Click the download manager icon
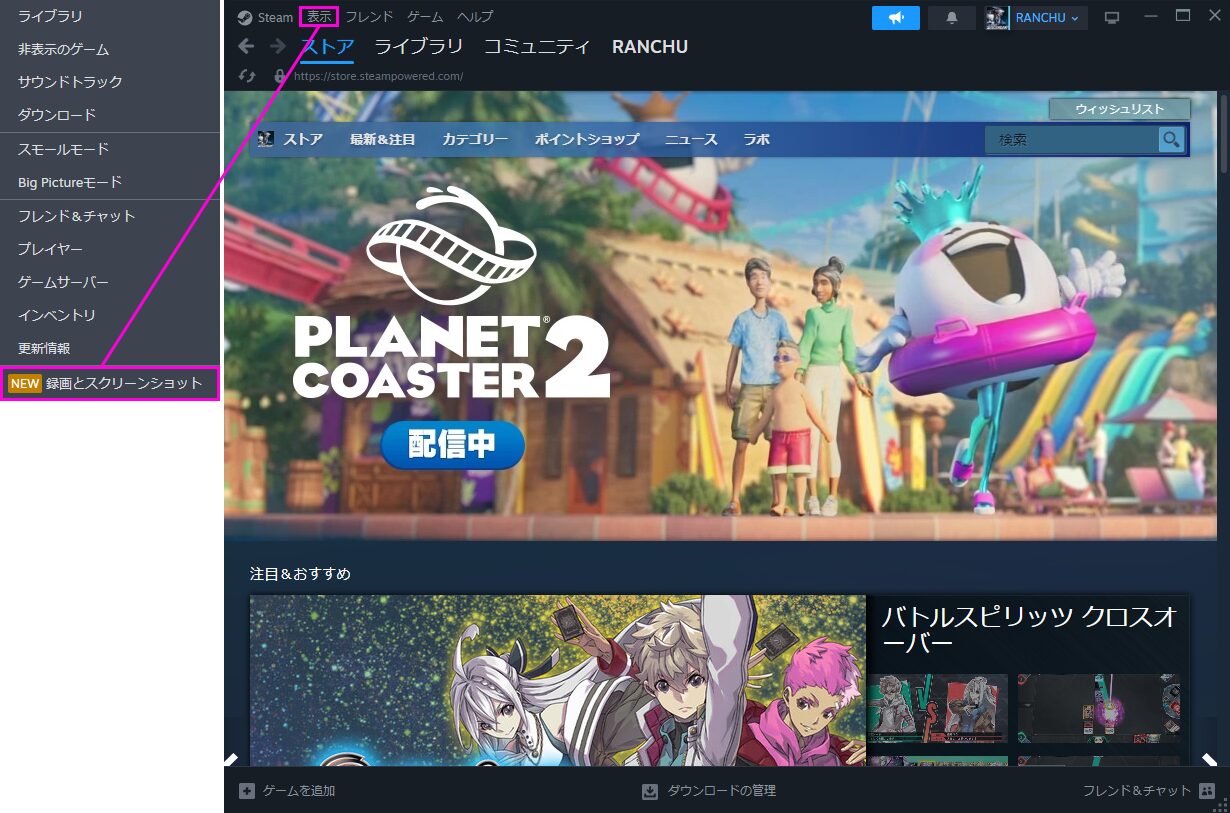 [x=650, y=791]
